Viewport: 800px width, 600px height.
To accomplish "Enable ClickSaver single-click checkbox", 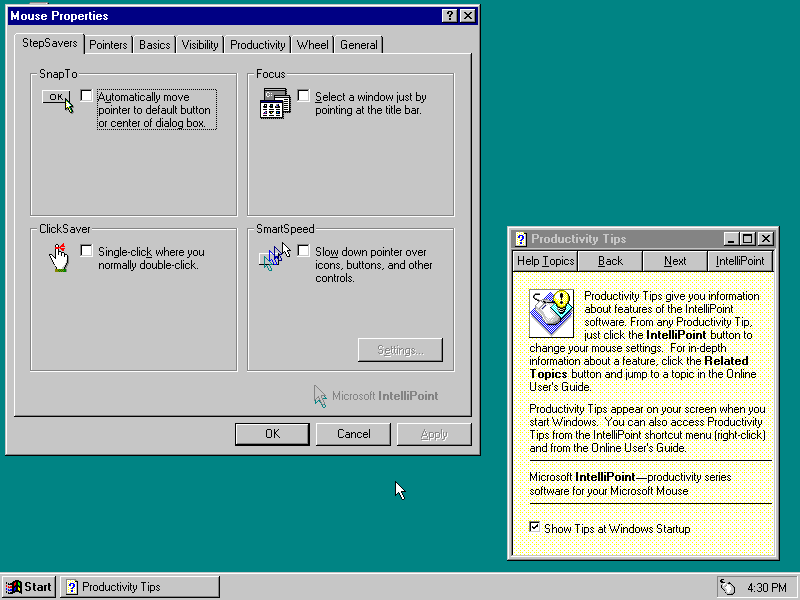I will [86, 251].
